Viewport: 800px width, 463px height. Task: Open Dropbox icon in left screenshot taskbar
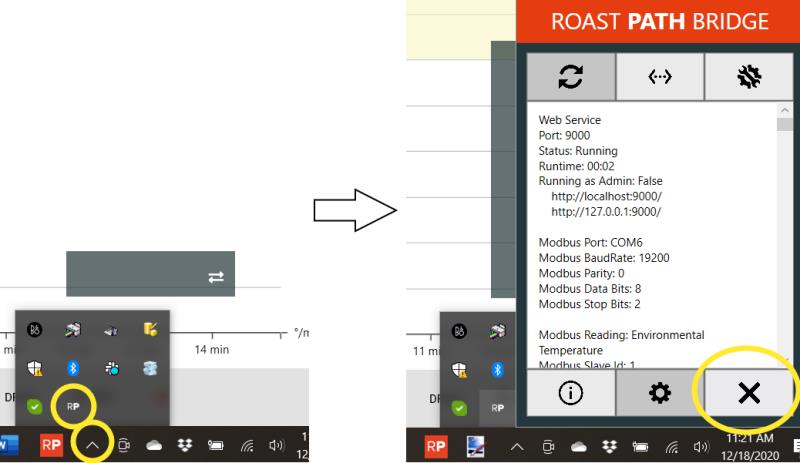(185, 446)
